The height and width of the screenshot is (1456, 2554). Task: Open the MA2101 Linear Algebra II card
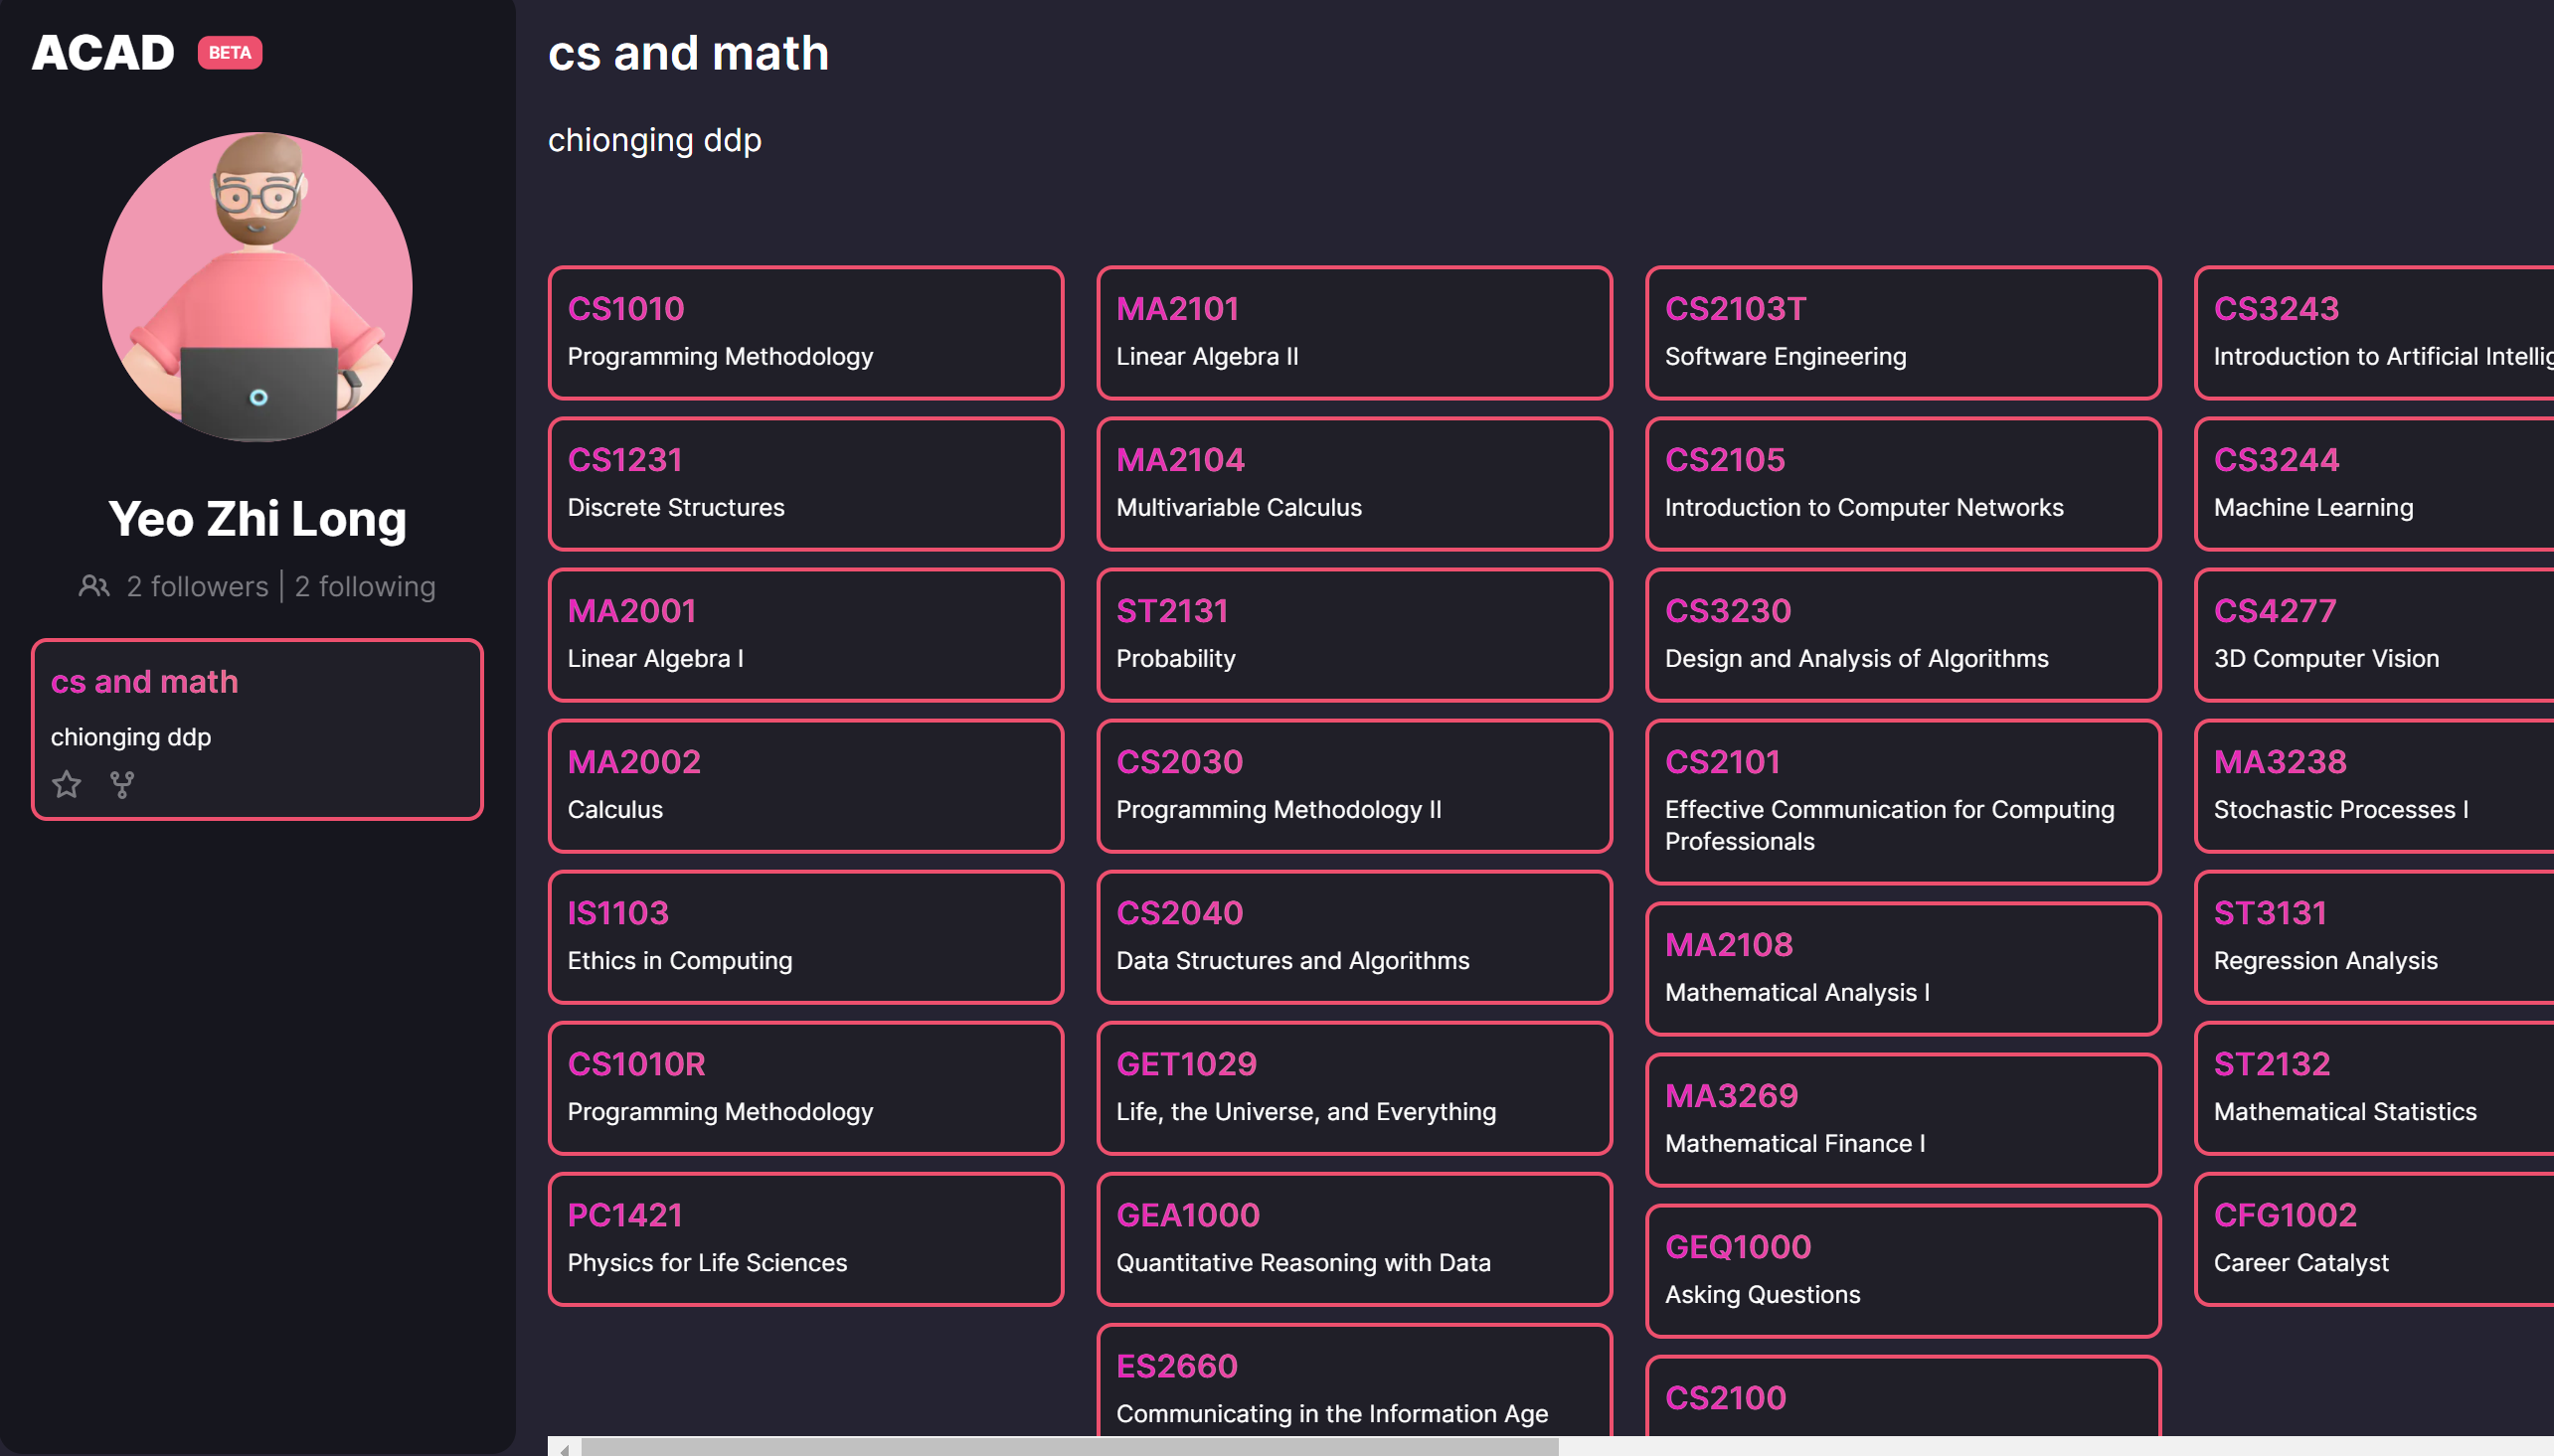[1354, 332]
